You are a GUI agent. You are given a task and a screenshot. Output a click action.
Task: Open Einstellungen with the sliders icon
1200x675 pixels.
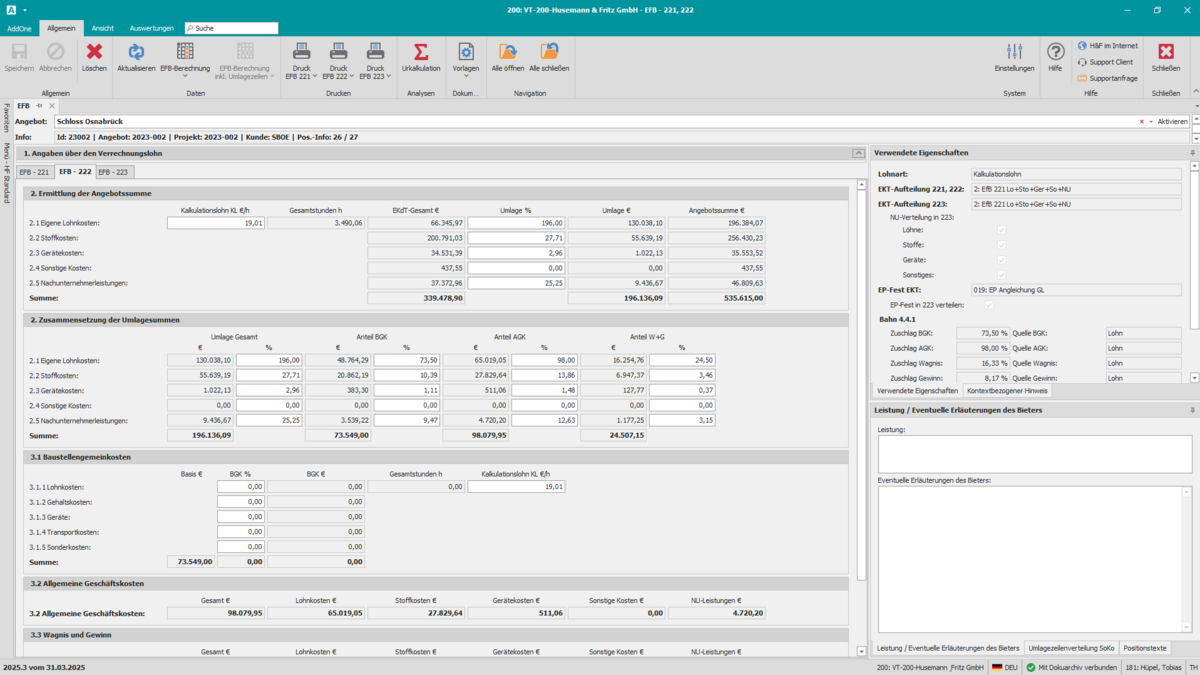[x=1014, y=52]
